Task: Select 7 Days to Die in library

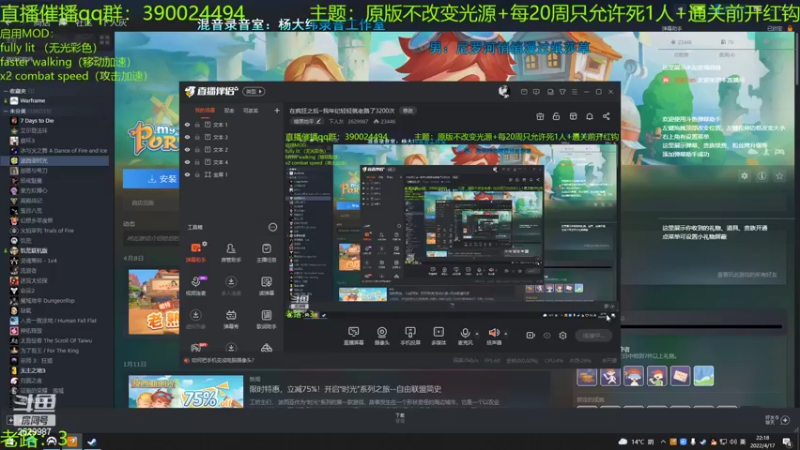Action: coord(37,121)
